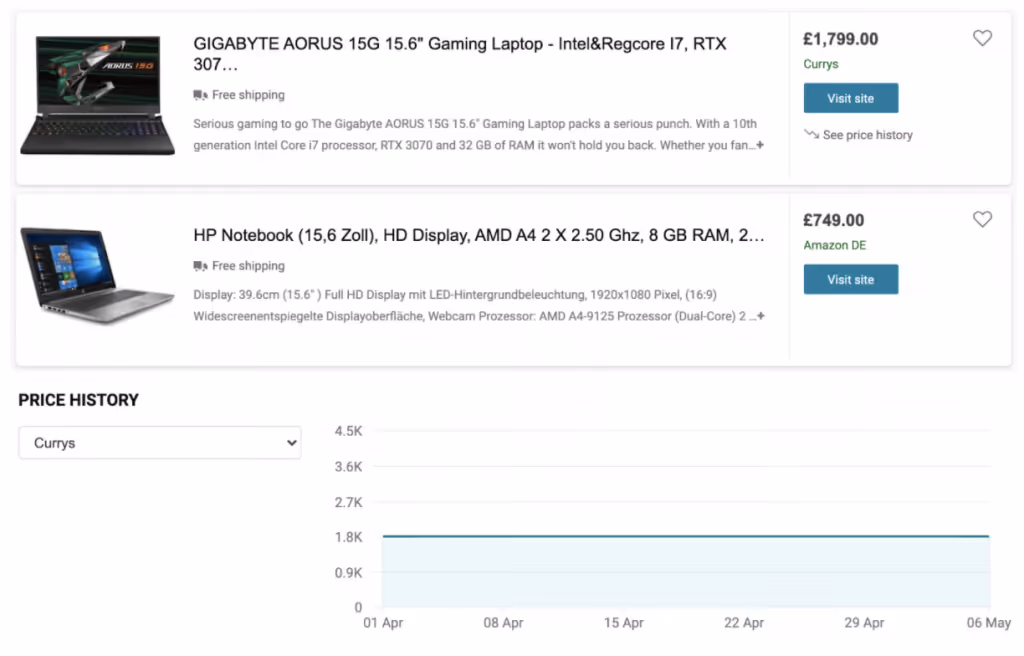Click the 08 Apr label on chart axis
The image size is (1024, 656).
click(x=504, y=623)
